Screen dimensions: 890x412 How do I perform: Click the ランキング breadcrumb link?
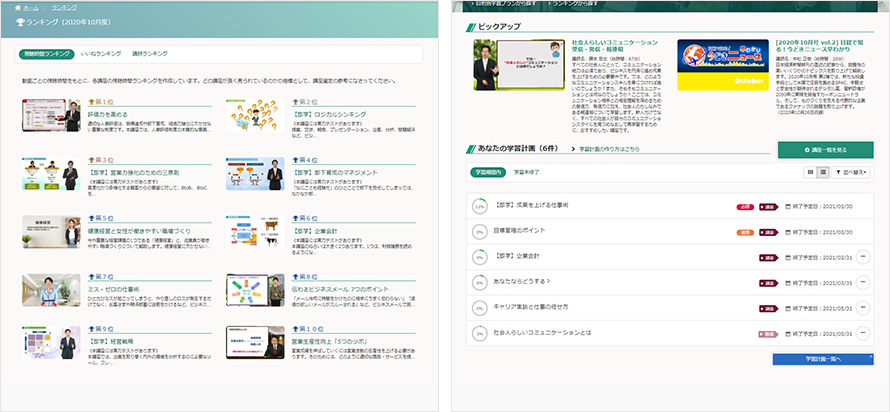click(x=64, y=8)
